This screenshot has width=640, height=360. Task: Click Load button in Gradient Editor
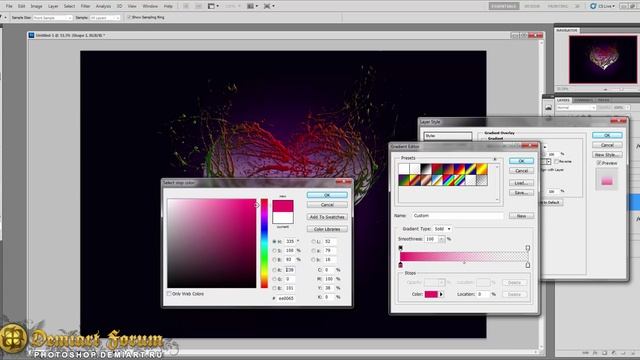click(x=521, y=183)
